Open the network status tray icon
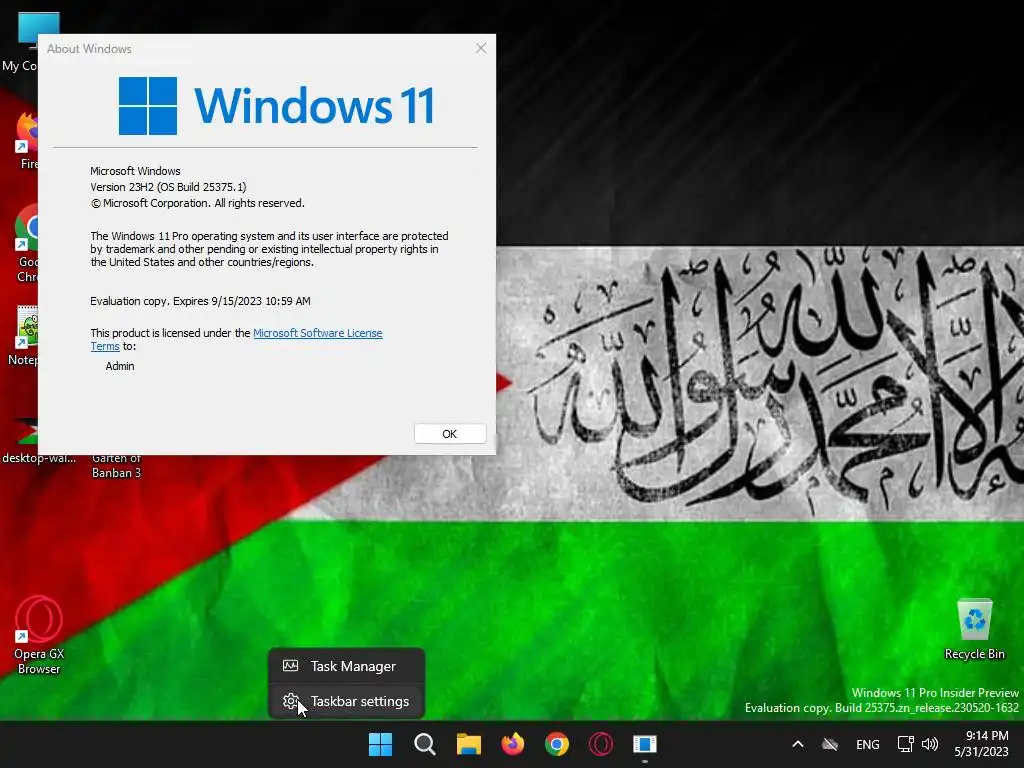 point(905,744)
